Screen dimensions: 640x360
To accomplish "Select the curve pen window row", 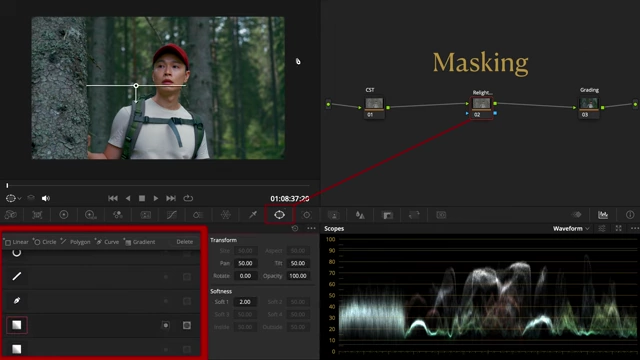I will 102,301.
